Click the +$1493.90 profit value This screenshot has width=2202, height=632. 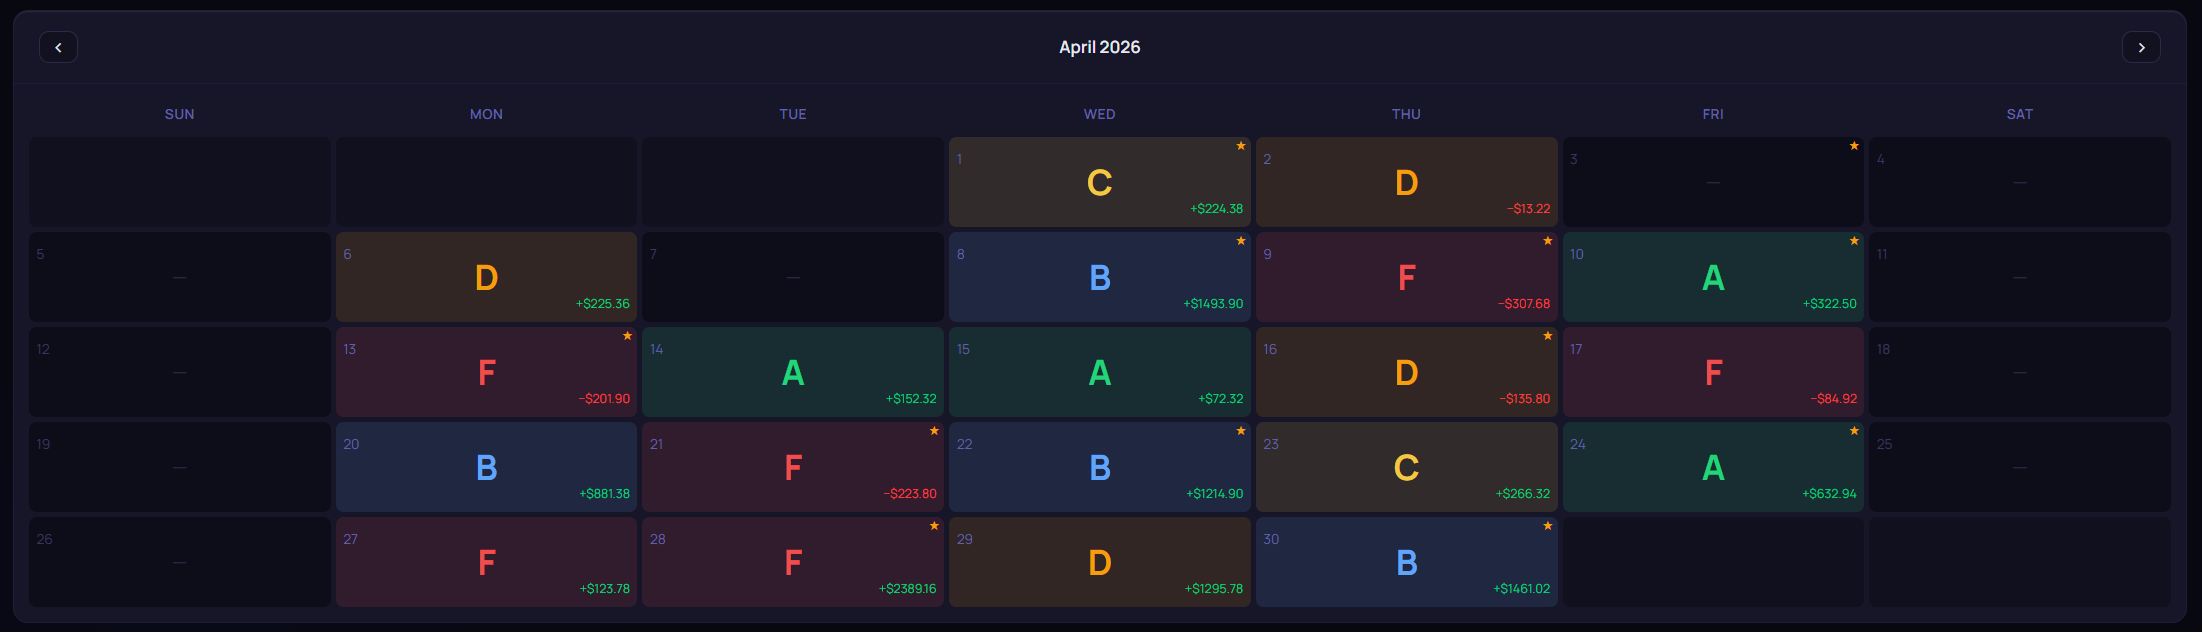point(1213,304)
